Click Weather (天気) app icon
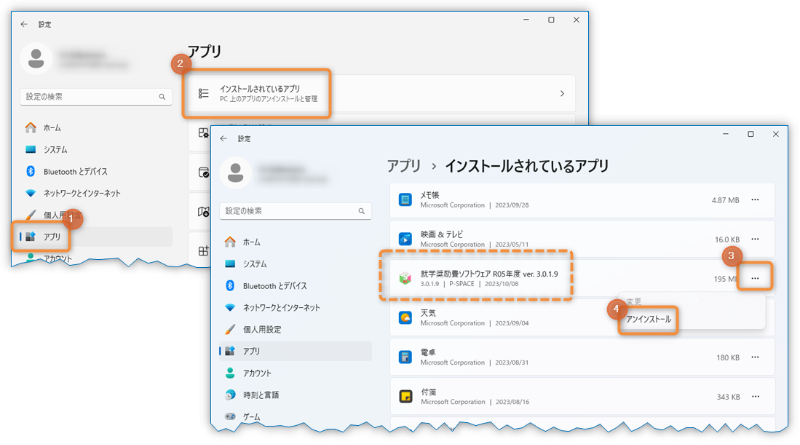 405,318
